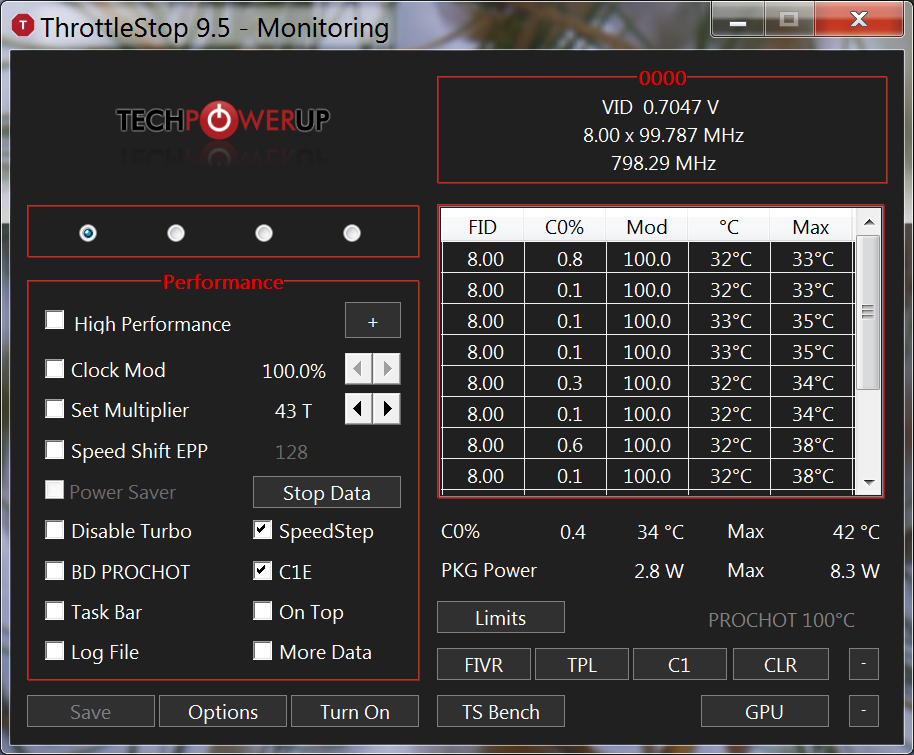Viewport: 914px width, 755px height.
Task: Enable the Log File checkbox
Action: tap(55, 651)
